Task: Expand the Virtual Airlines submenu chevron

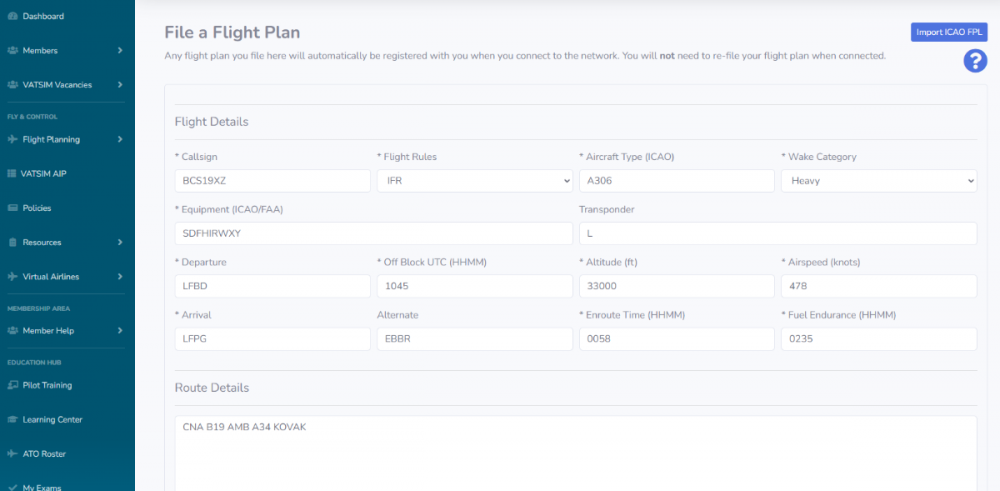Action: 120,277
